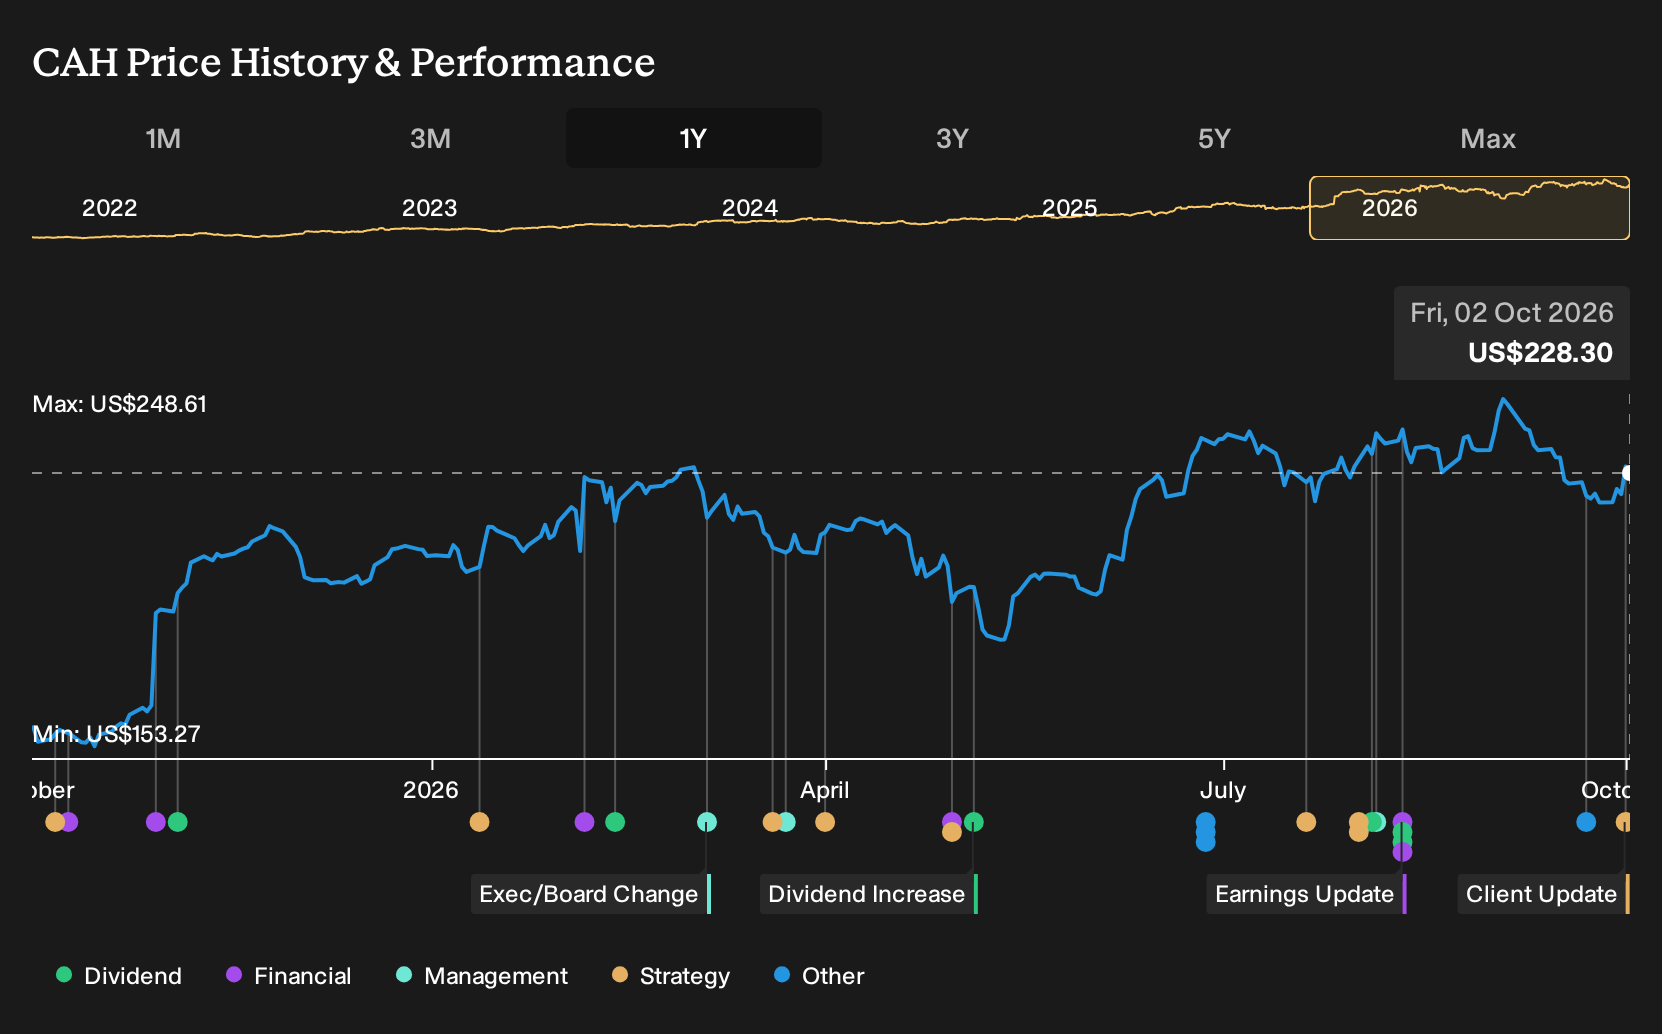Image resolution: width=1662 pixels, height=1034 pixels.
Task: Click the white current-price point on chart line
Action: pyautogui.click(x=1627, y=473)
